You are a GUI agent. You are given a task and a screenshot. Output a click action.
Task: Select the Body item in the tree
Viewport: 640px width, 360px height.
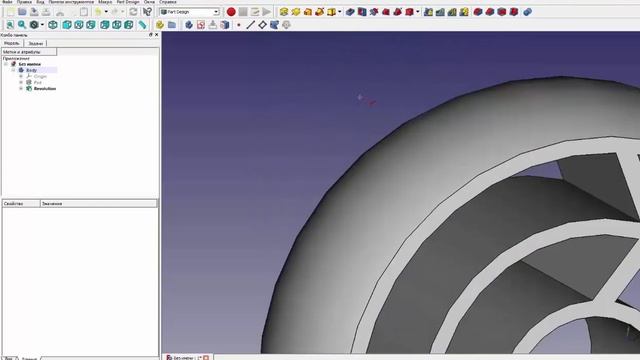31,70
